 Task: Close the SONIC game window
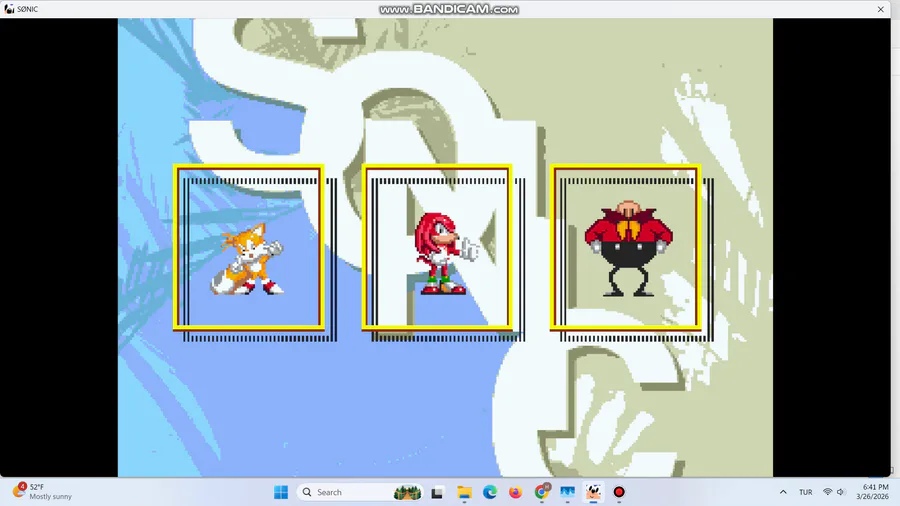point(880,9)
